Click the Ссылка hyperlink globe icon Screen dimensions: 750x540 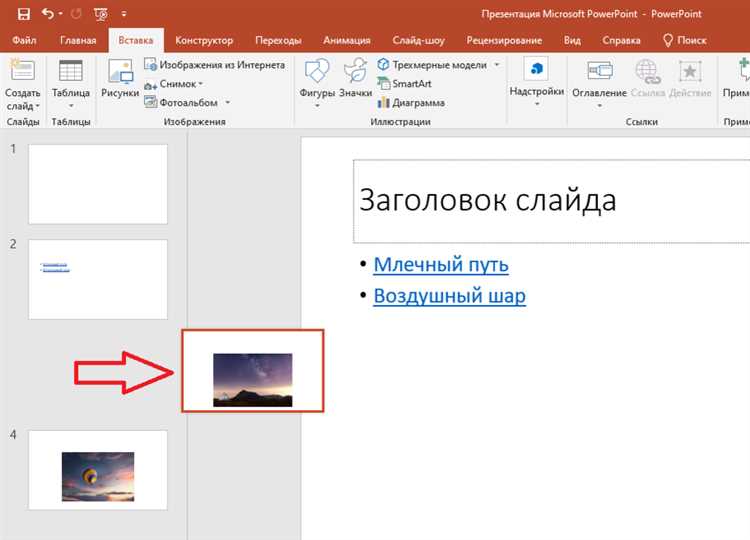click(648, 72)
